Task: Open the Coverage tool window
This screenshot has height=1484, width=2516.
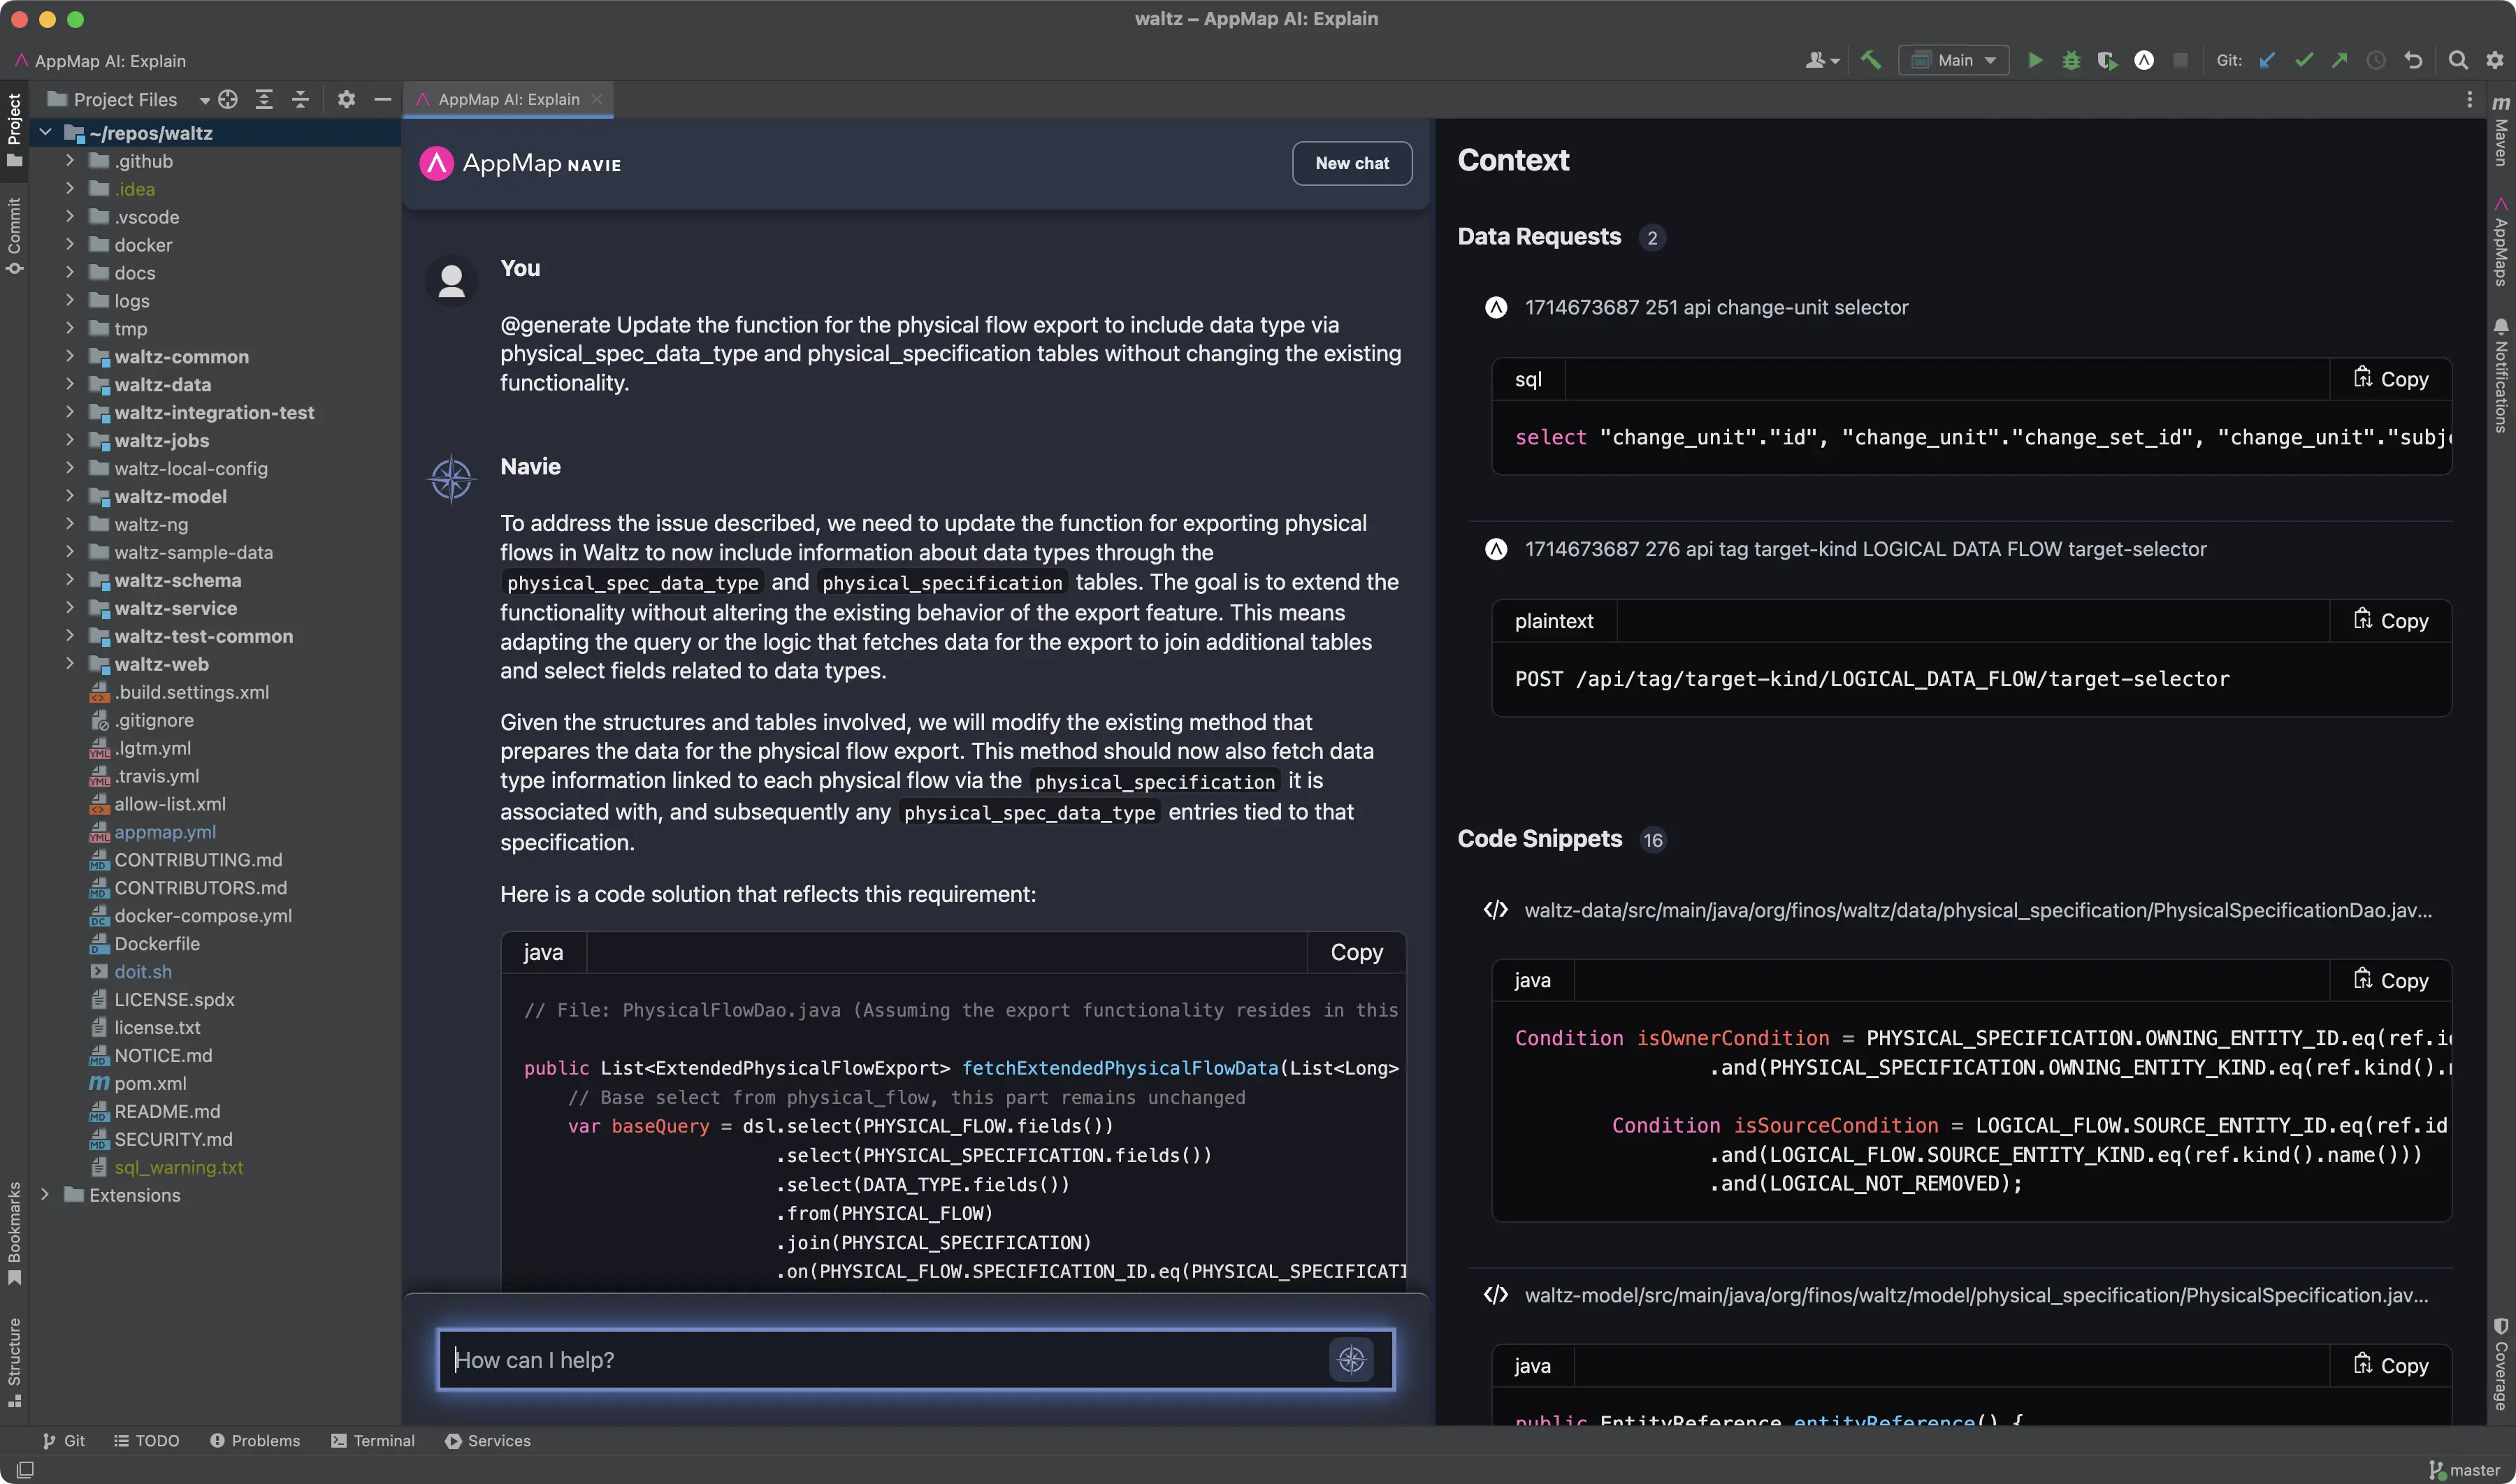Action: pos(2500,1364)
